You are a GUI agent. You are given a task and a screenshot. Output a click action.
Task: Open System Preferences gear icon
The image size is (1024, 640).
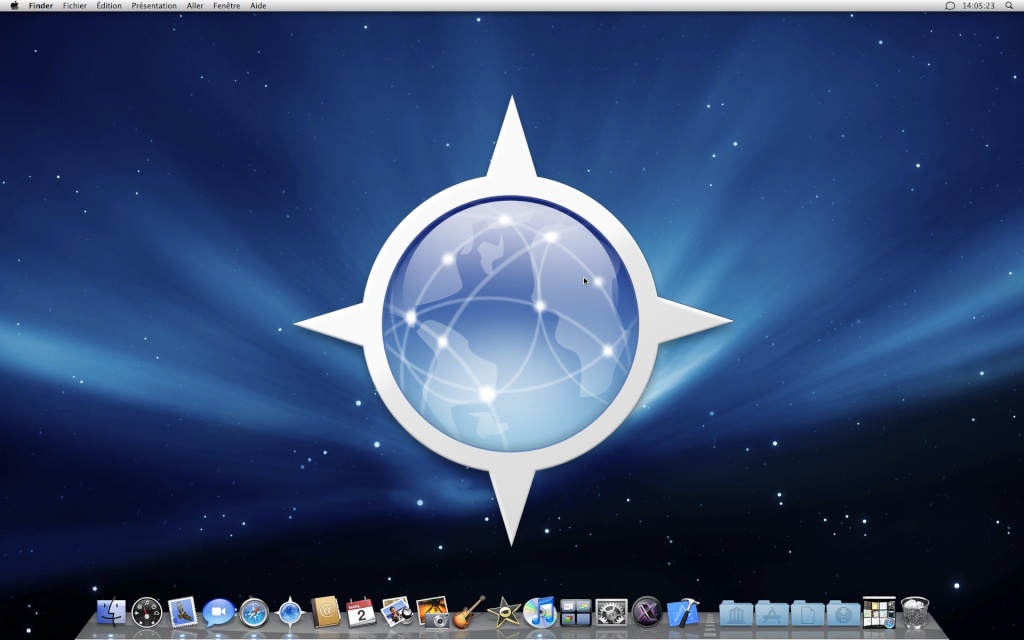pos(611,613)
